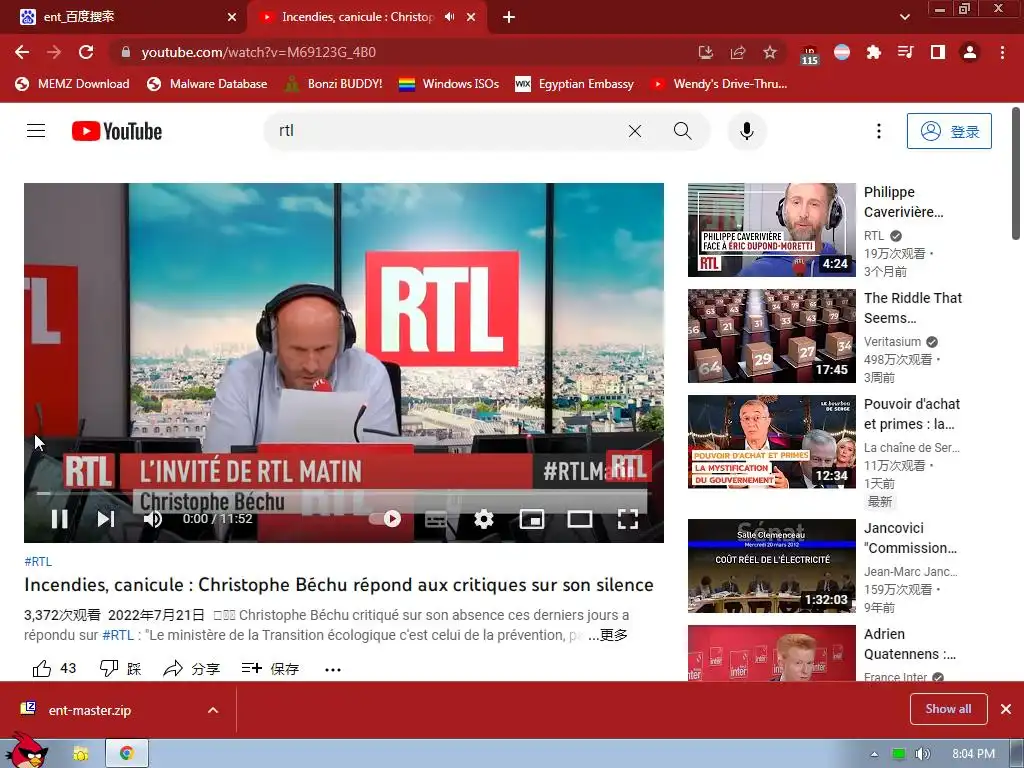Toggle the autoplay switch in player
Viewport: 1024px width, 768px height.
[385, 519]
